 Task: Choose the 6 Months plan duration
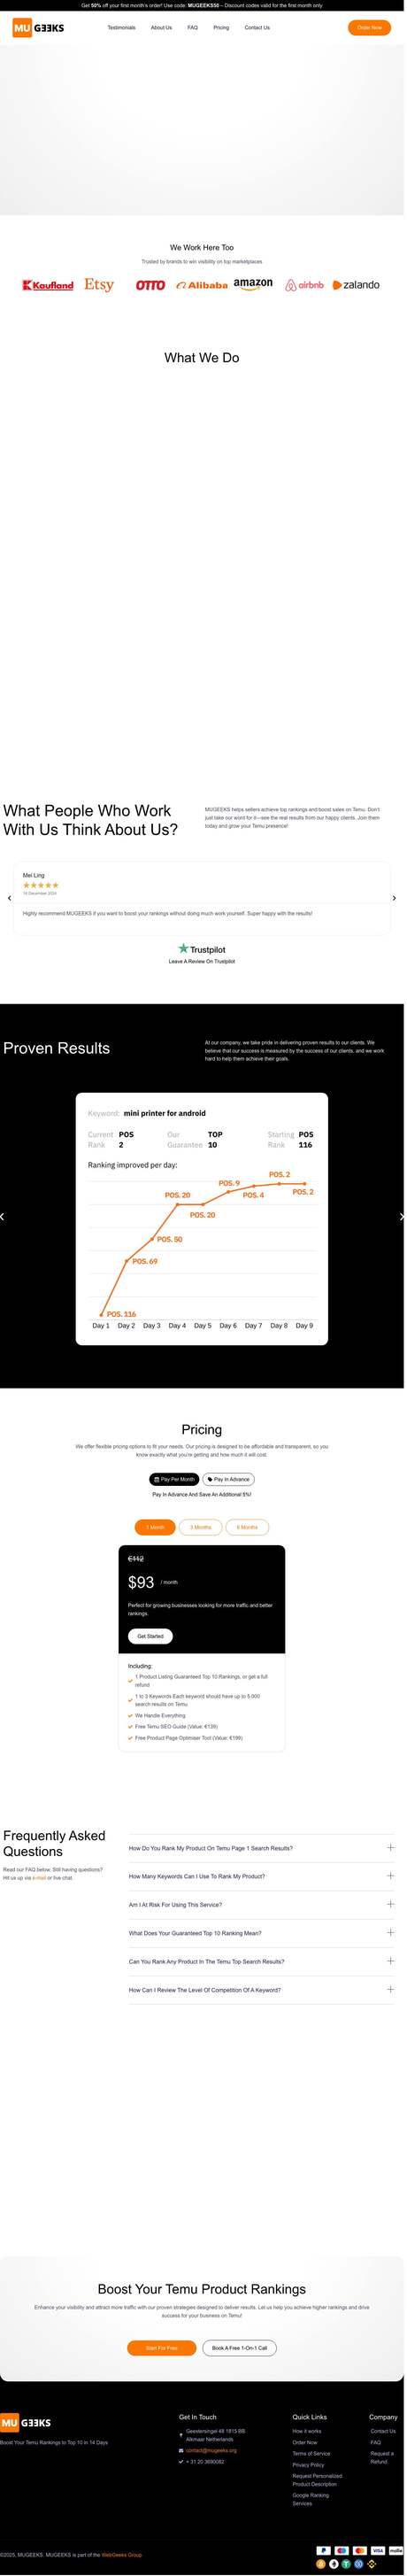[248, 1527]
